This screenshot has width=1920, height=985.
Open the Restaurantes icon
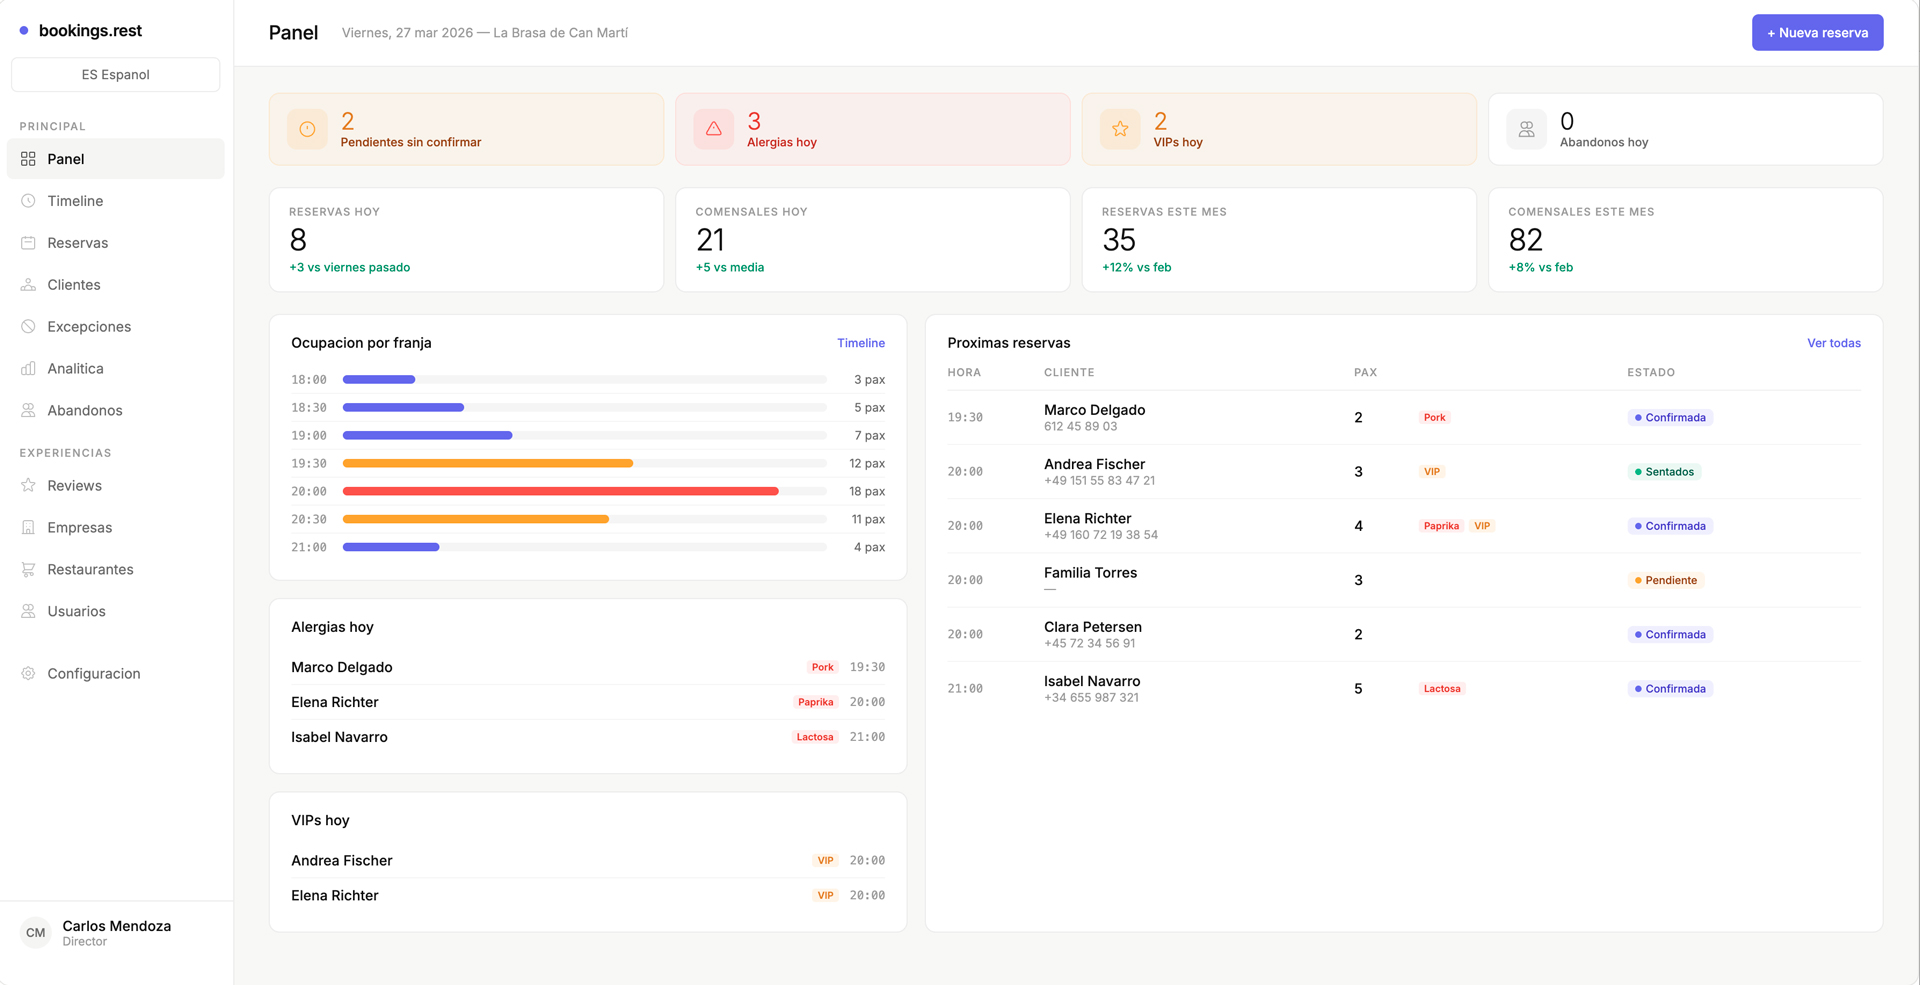(29, 569)
